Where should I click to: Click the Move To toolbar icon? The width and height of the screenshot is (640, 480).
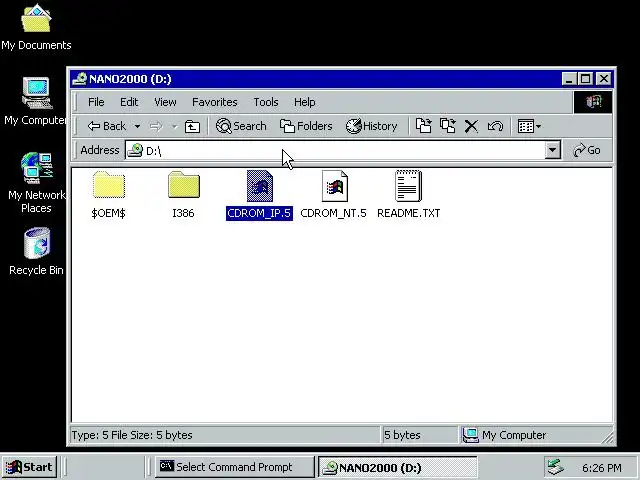coord(423,126)
